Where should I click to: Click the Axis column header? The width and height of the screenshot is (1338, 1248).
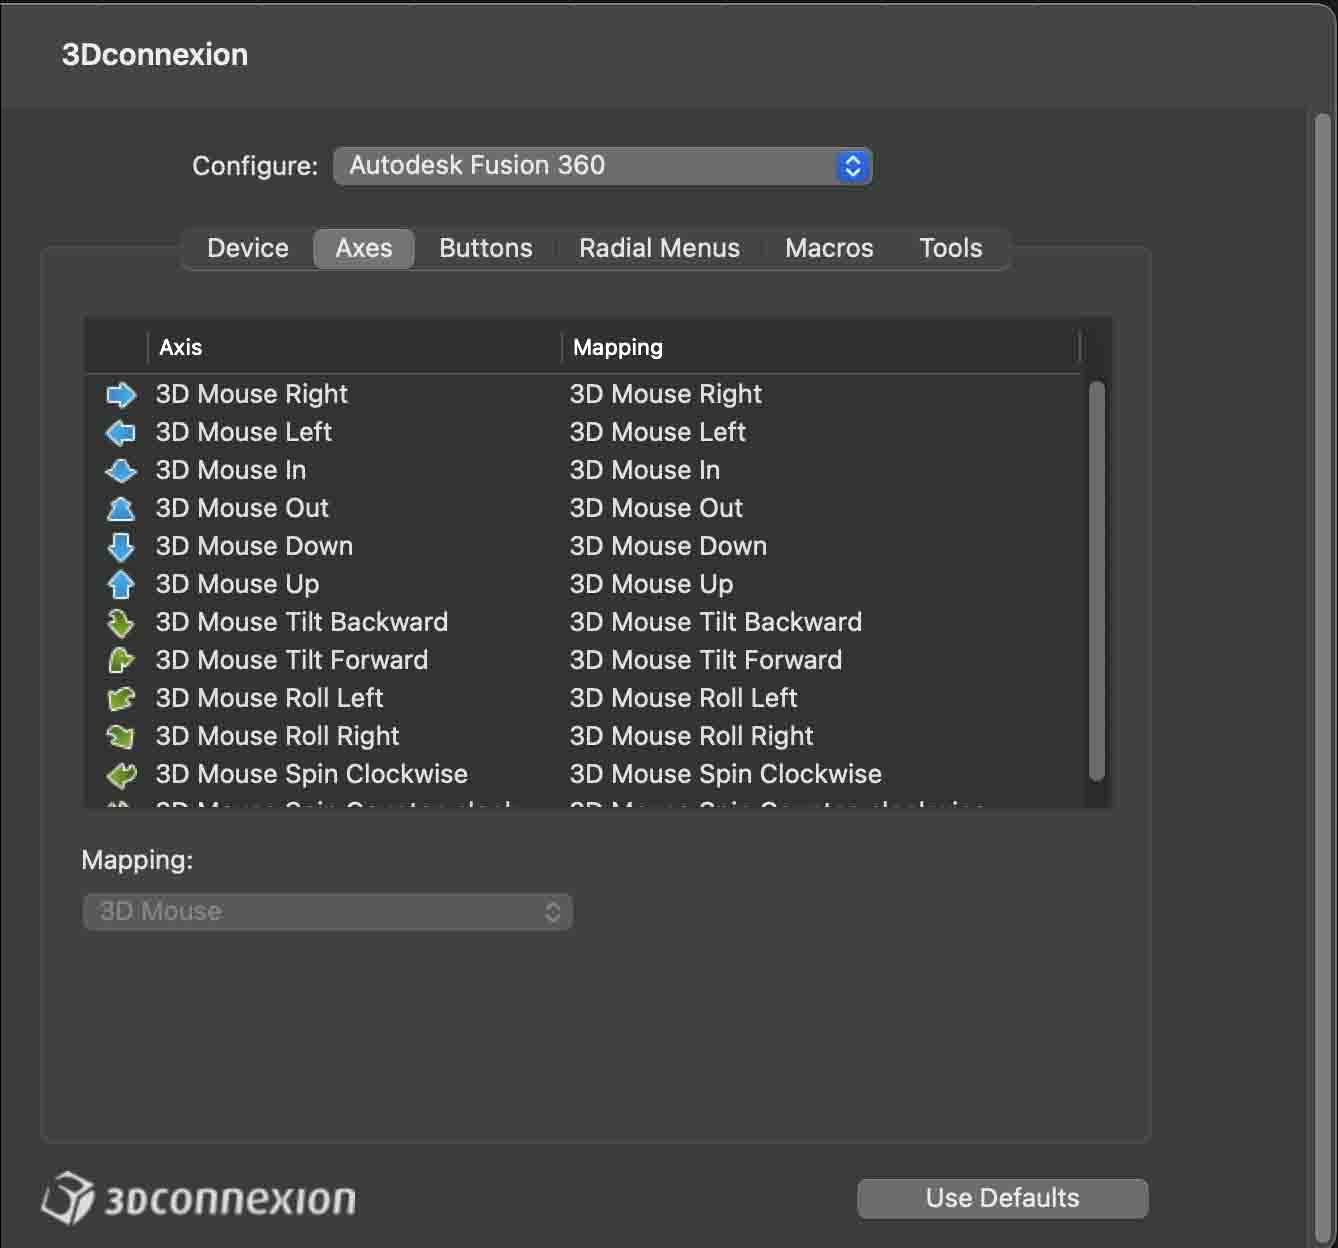click(354, 348)
